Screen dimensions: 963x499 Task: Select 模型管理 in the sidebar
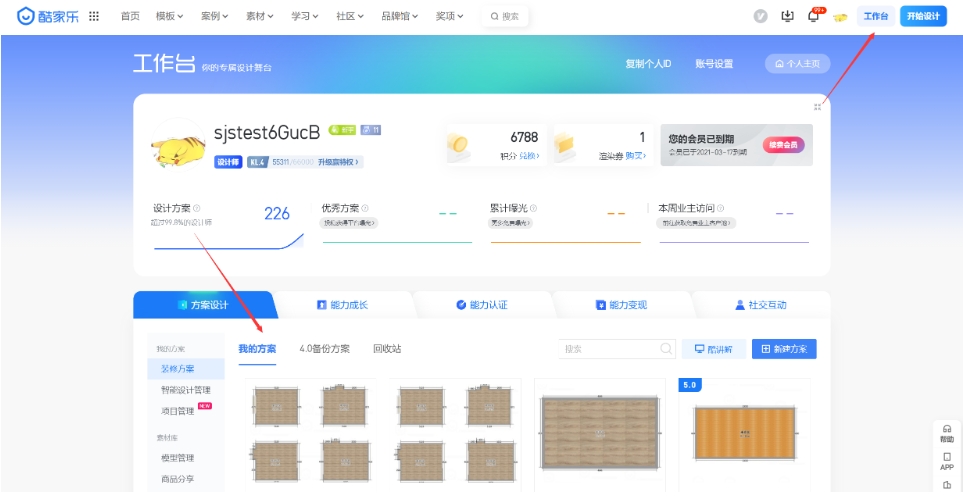(178, 458)
